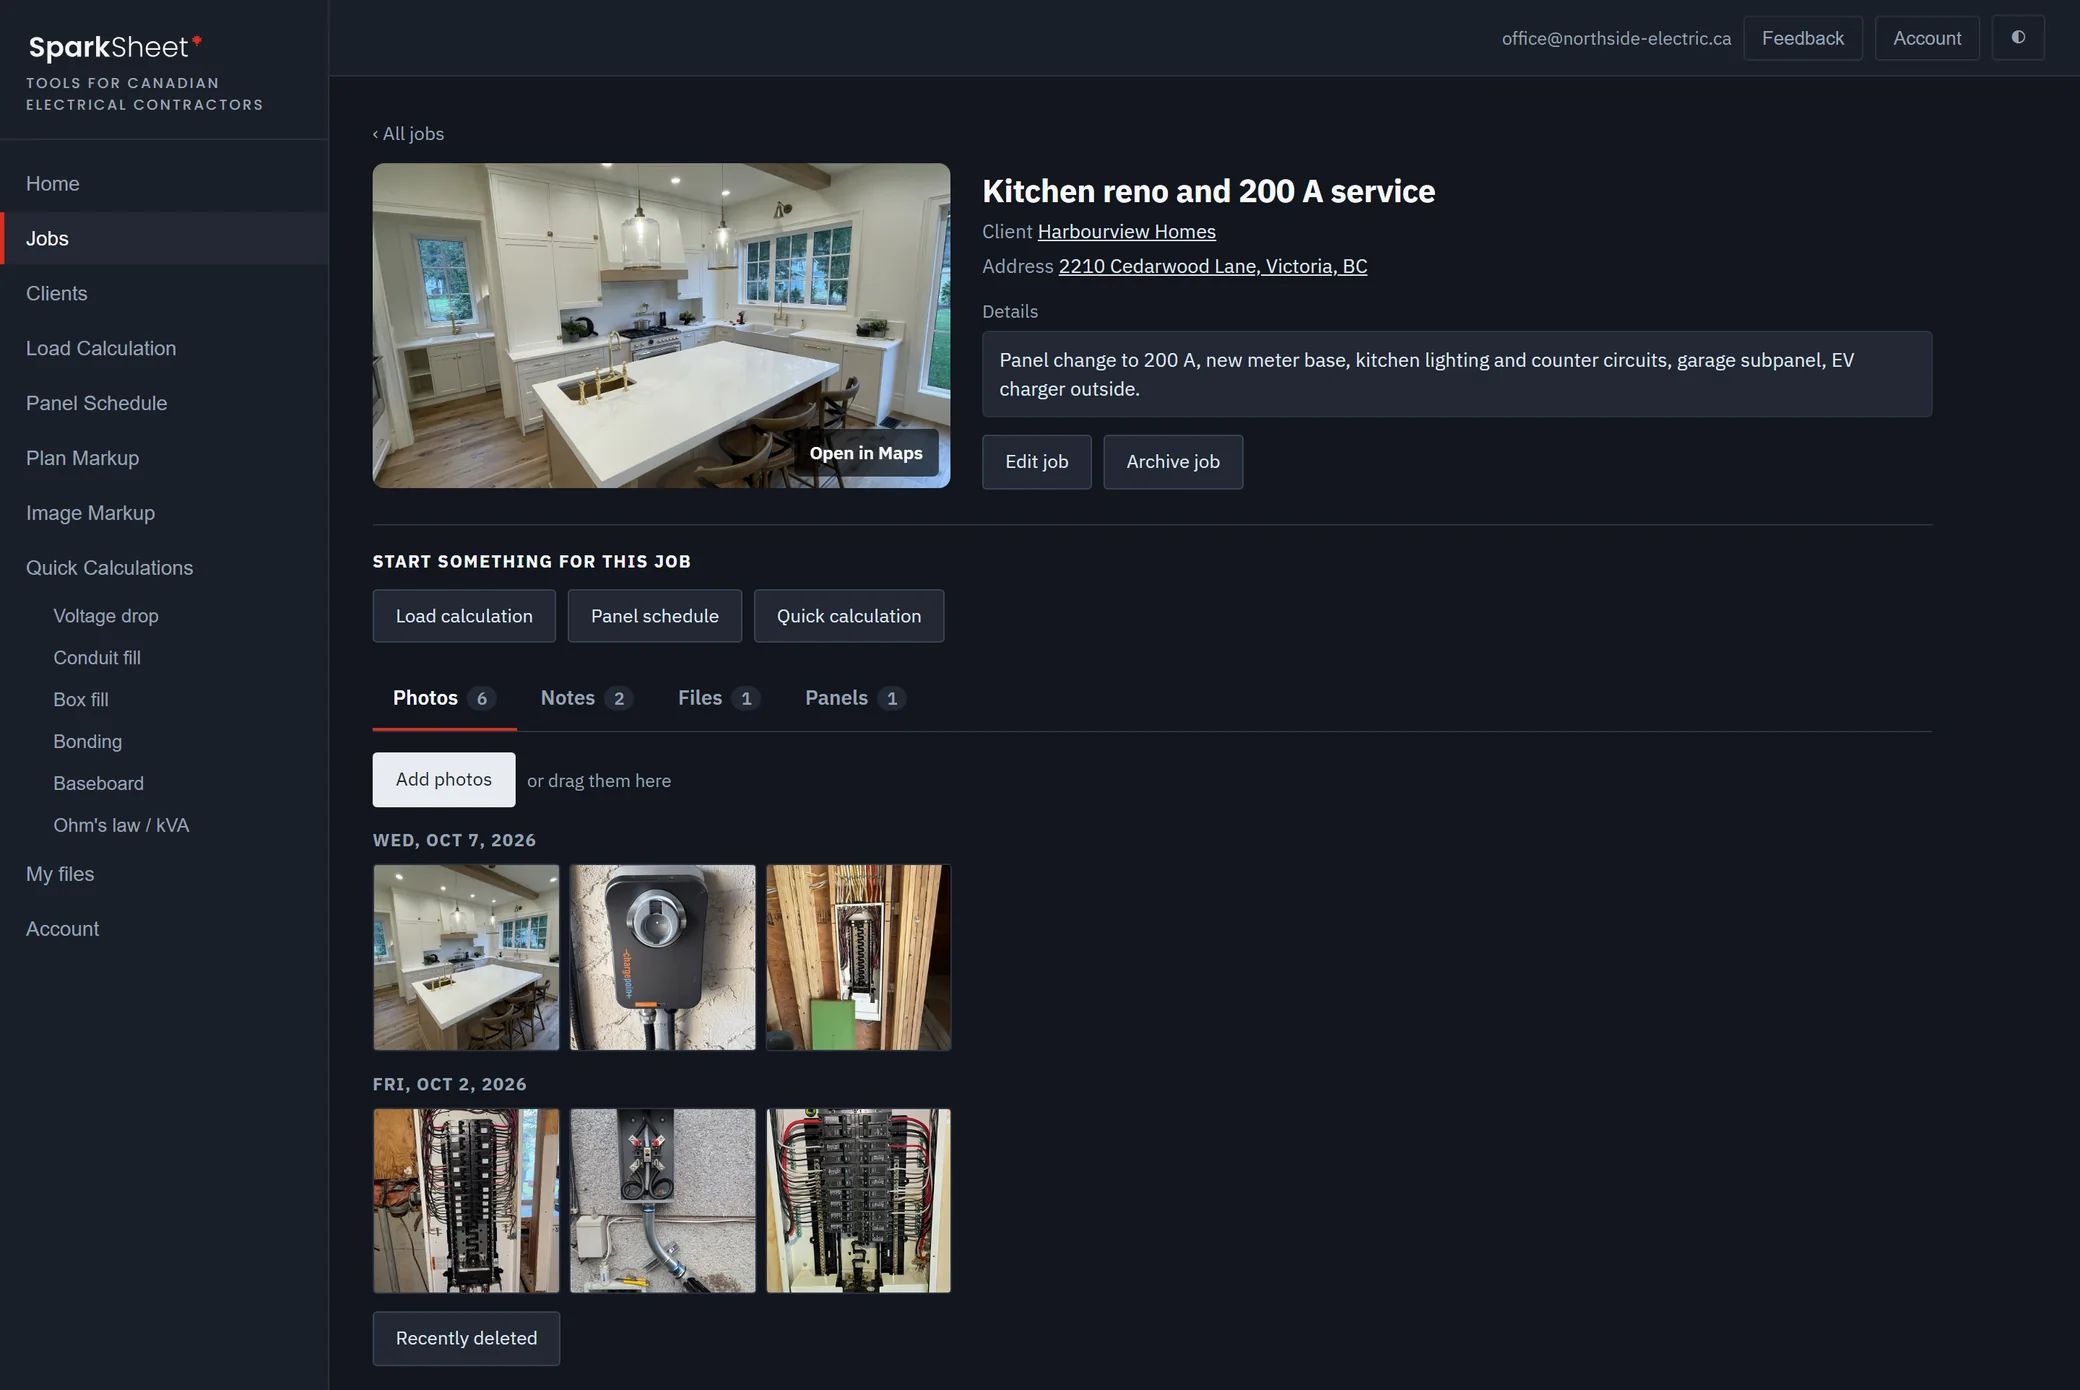2080x1390 pixels.
Task: Toggle the dark/light theme icon
Action: tap(2018, 38)
